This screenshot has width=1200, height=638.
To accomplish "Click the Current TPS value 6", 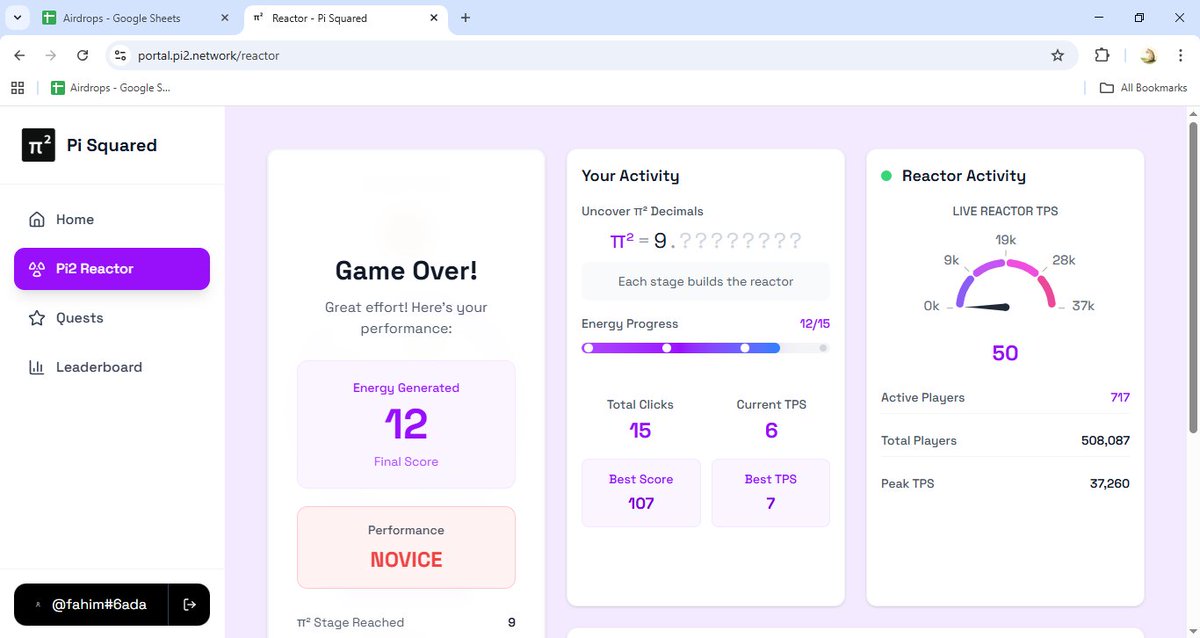I will coord(771,430).
